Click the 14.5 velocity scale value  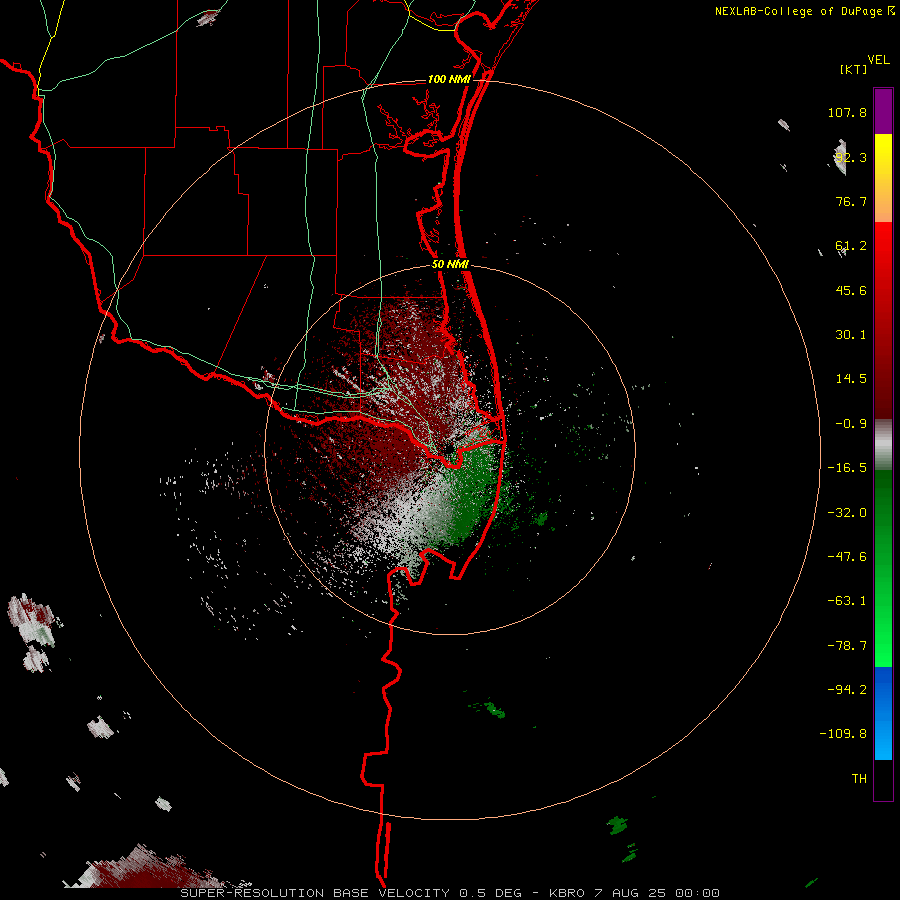tap(851, 379)
